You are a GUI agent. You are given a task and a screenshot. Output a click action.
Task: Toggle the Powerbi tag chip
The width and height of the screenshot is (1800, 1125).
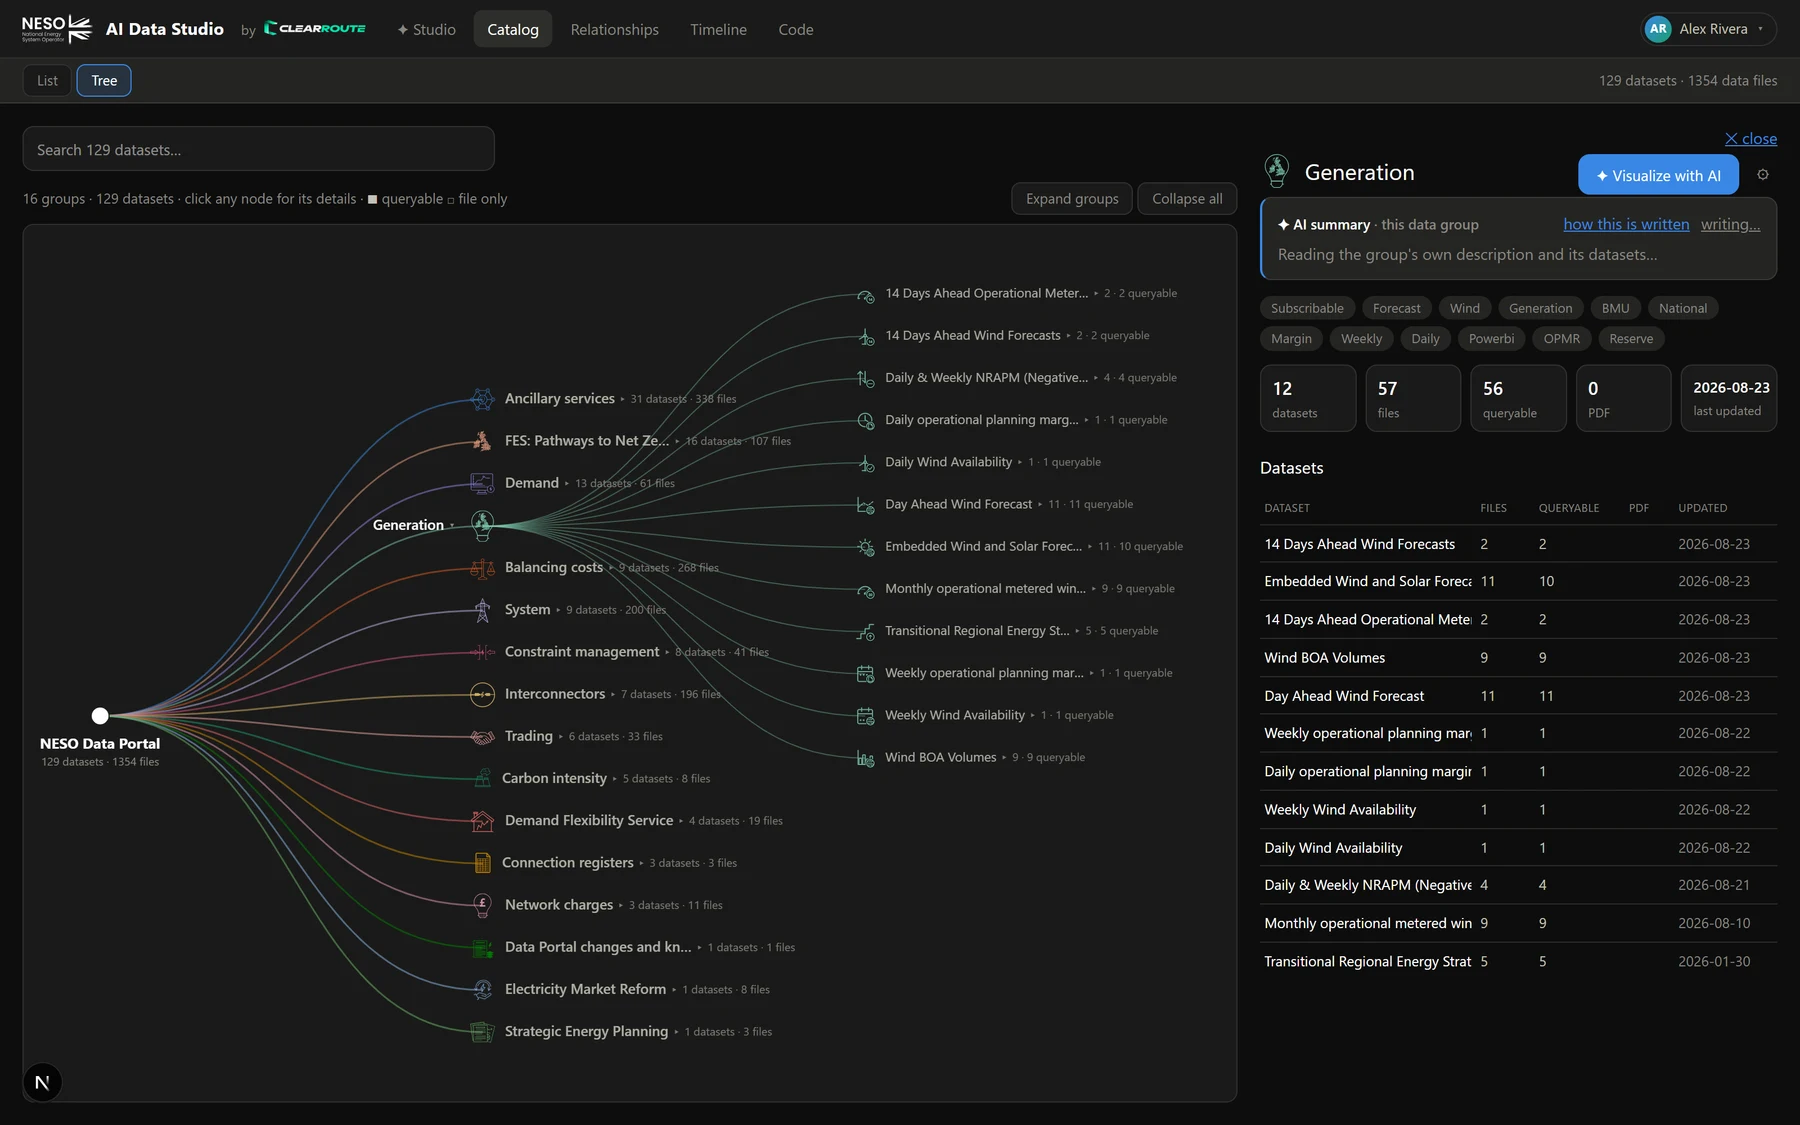[1491, 339]
